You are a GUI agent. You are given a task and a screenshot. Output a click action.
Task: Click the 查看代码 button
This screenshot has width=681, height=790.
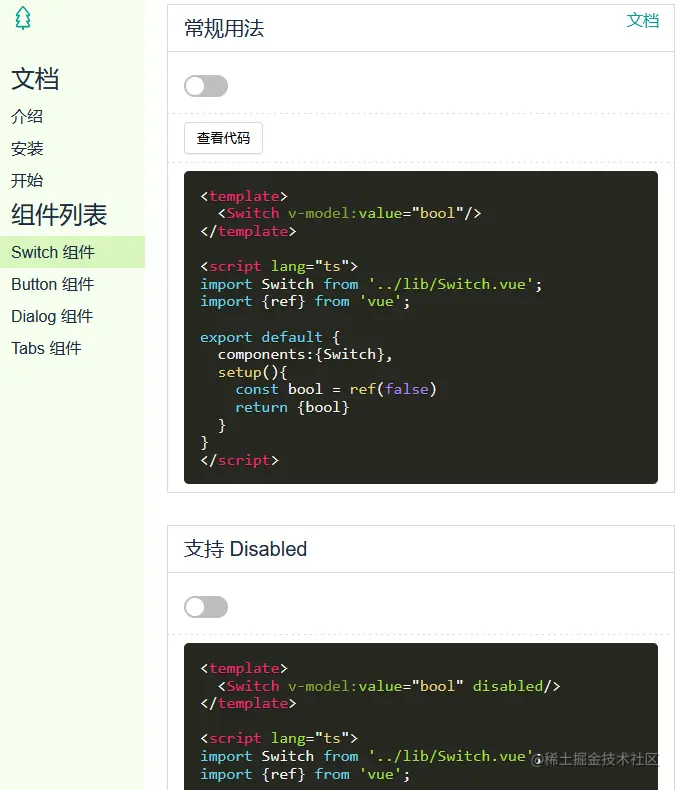pos(223,138)
